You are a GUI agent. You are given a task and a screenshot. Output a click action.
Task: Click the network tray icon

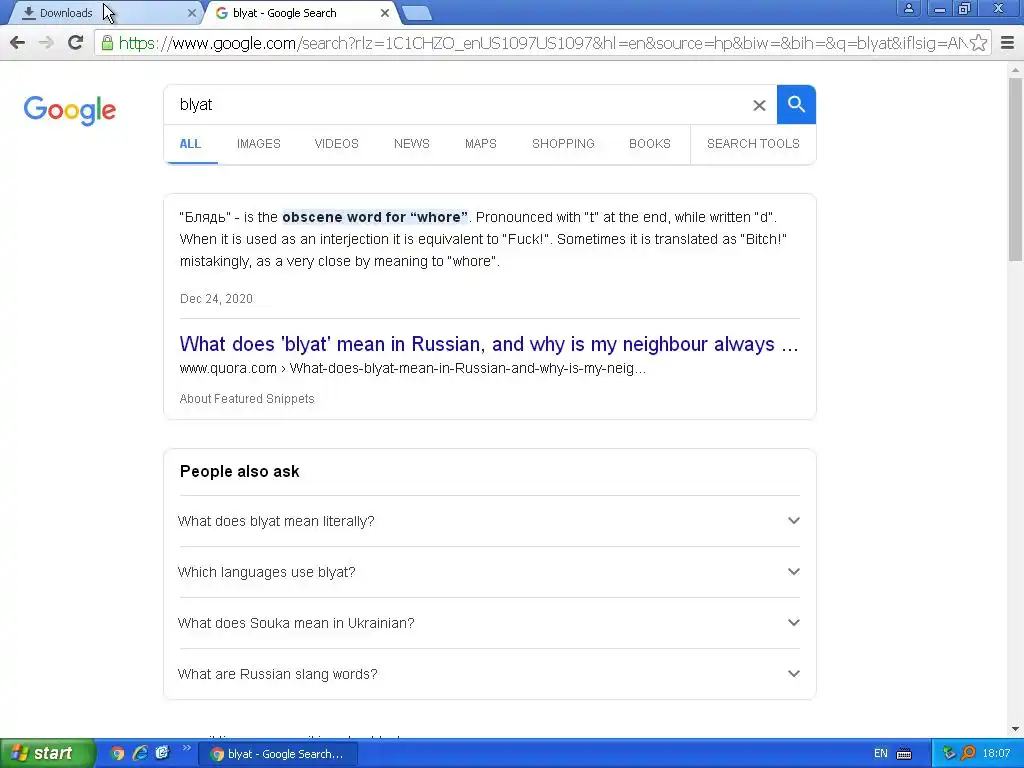[x=949, y=754]
